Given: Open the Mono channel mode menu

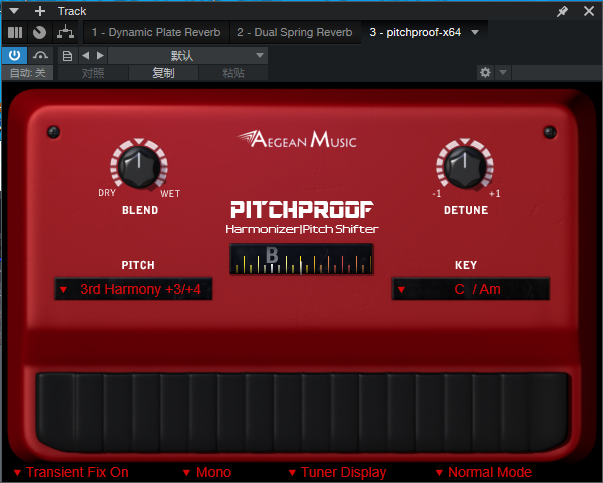Looking at the screenshot, I should (207, 472).
